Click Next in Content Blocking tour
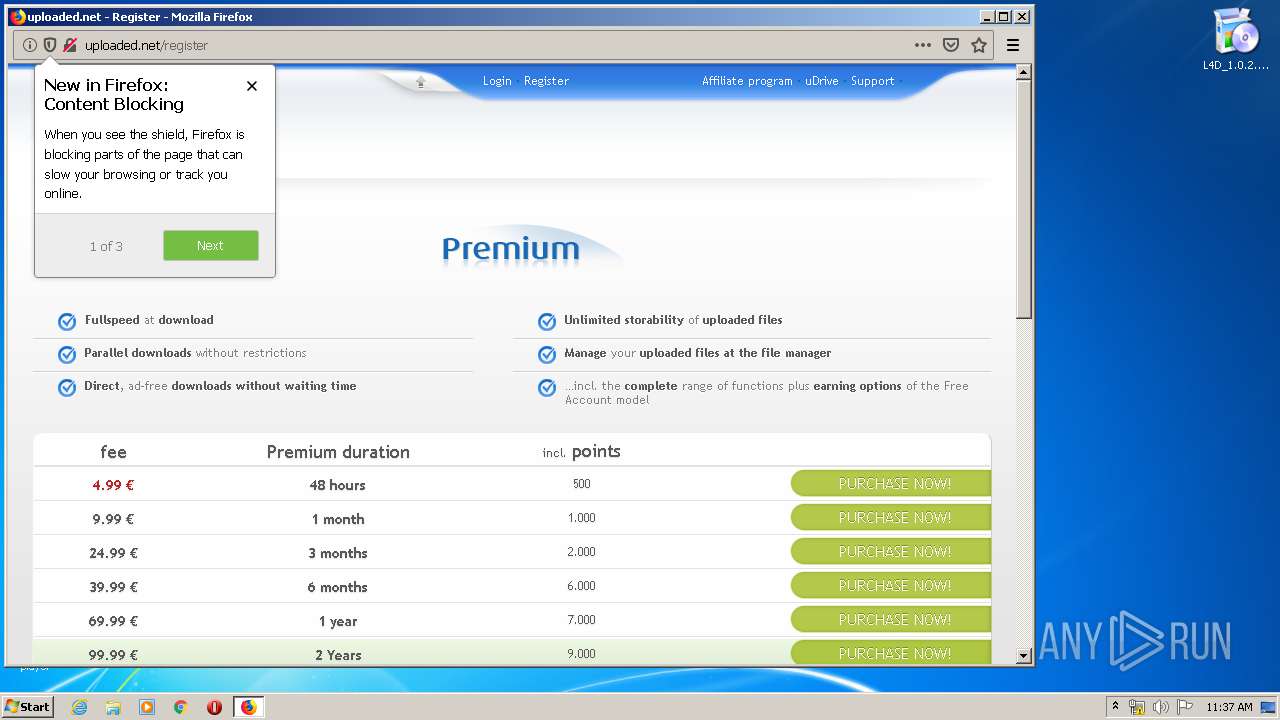The height and width of the screenshot is (720, 1280). (211, 246)
